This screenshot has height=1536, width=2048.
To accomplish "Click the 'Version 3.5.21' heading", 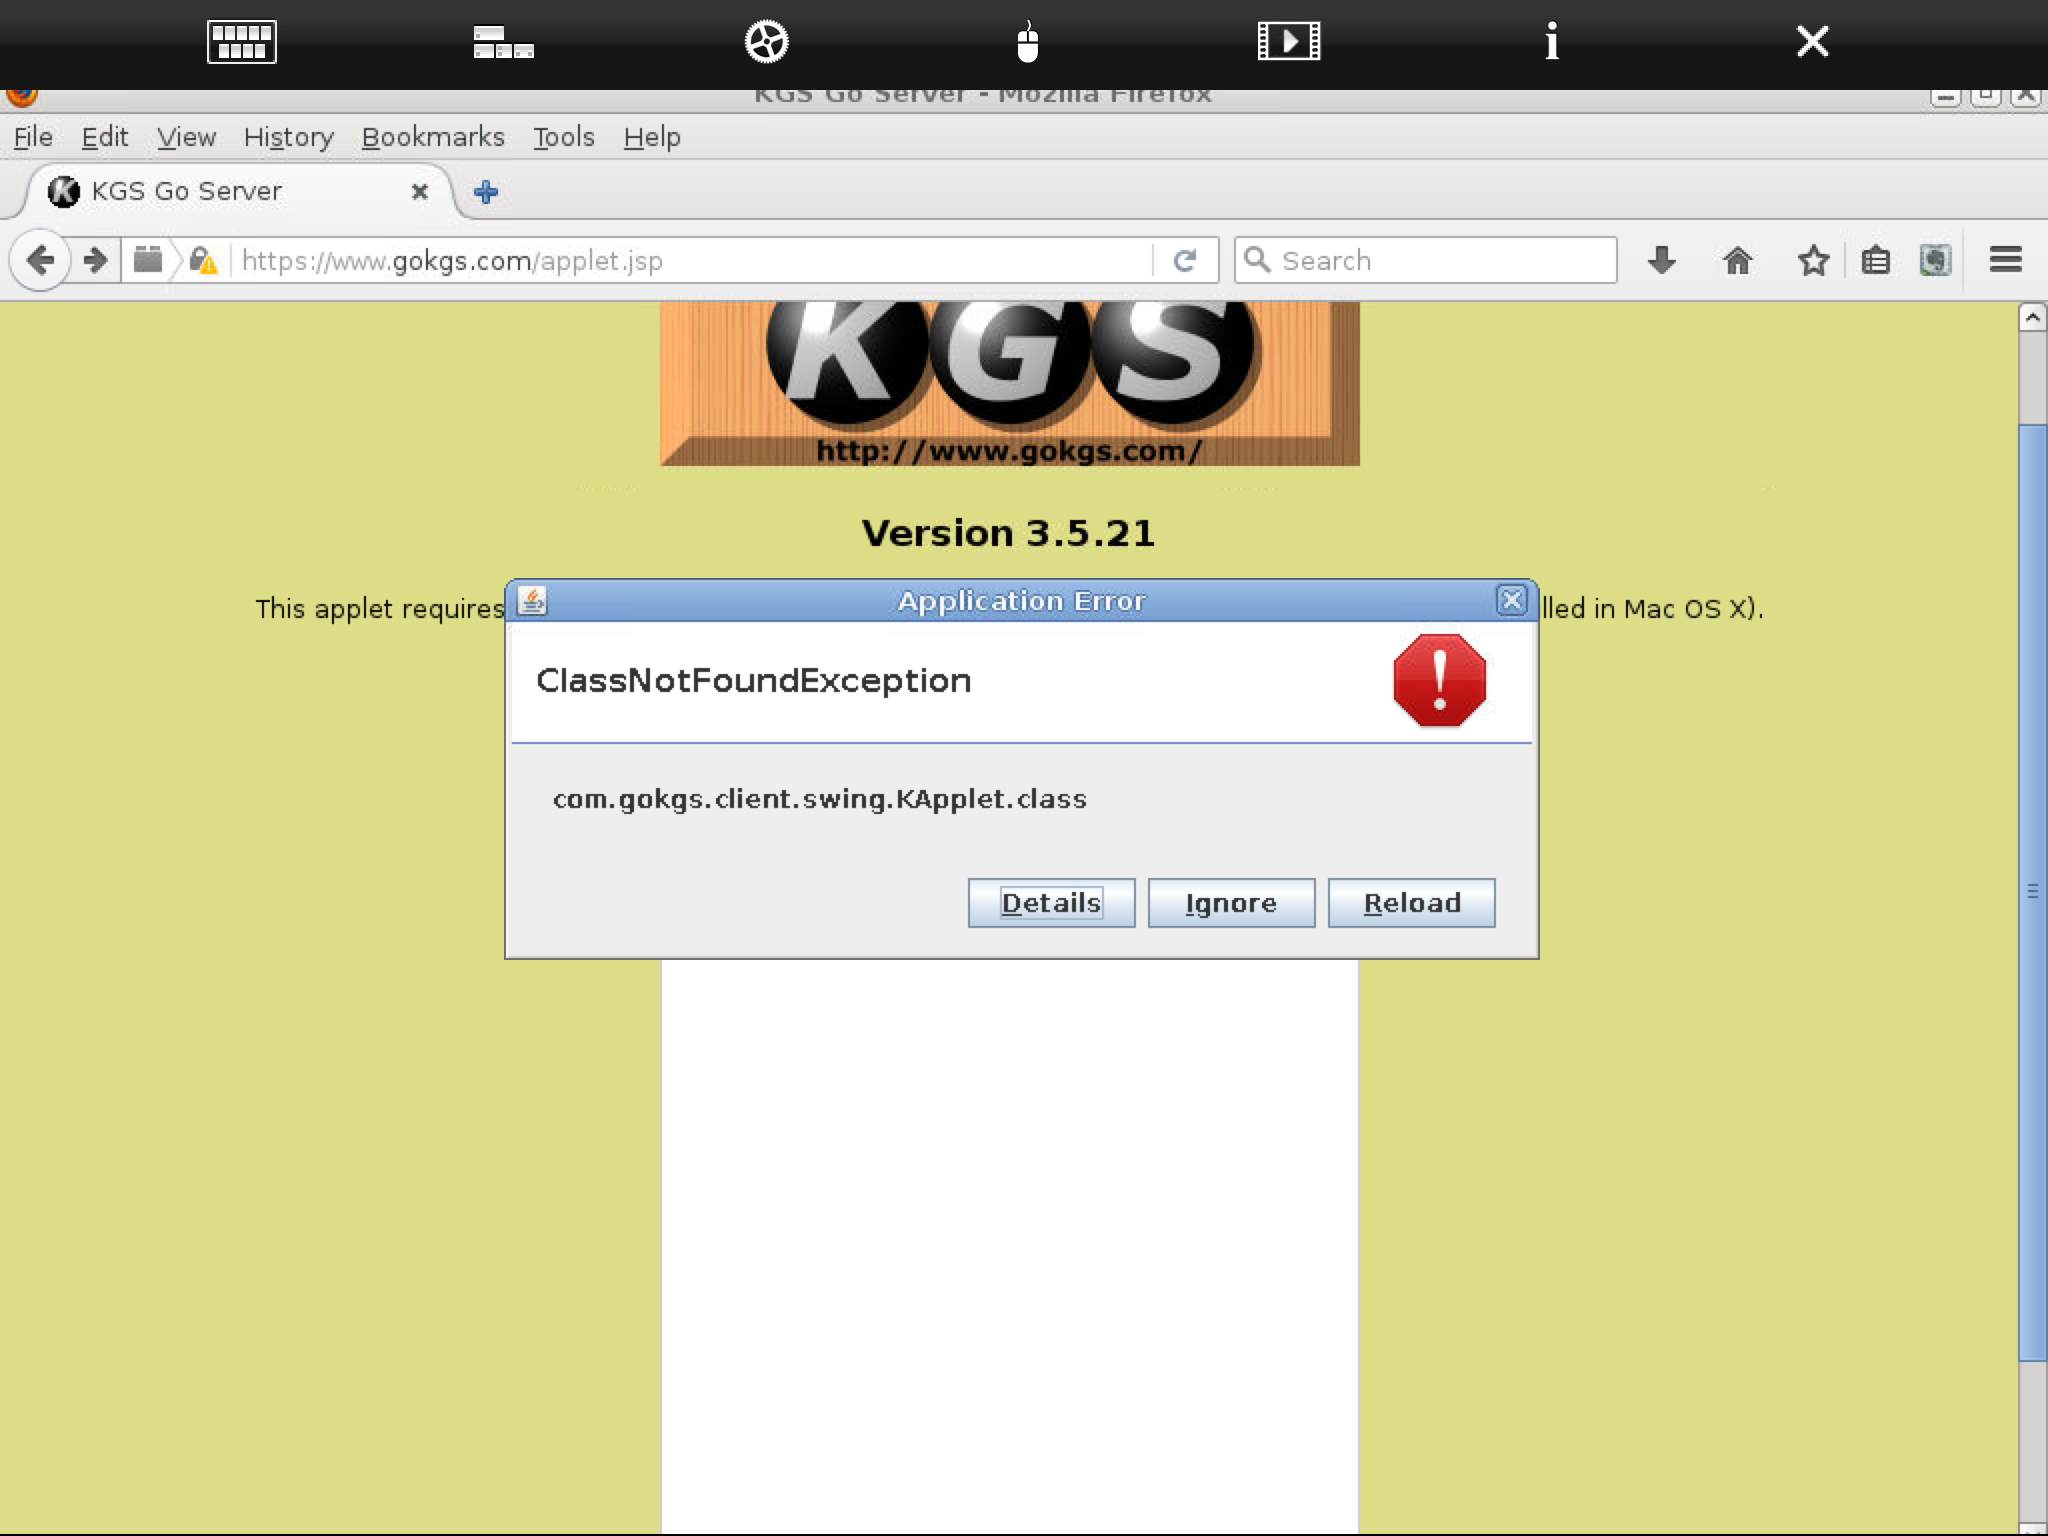I will point(1008,533).
